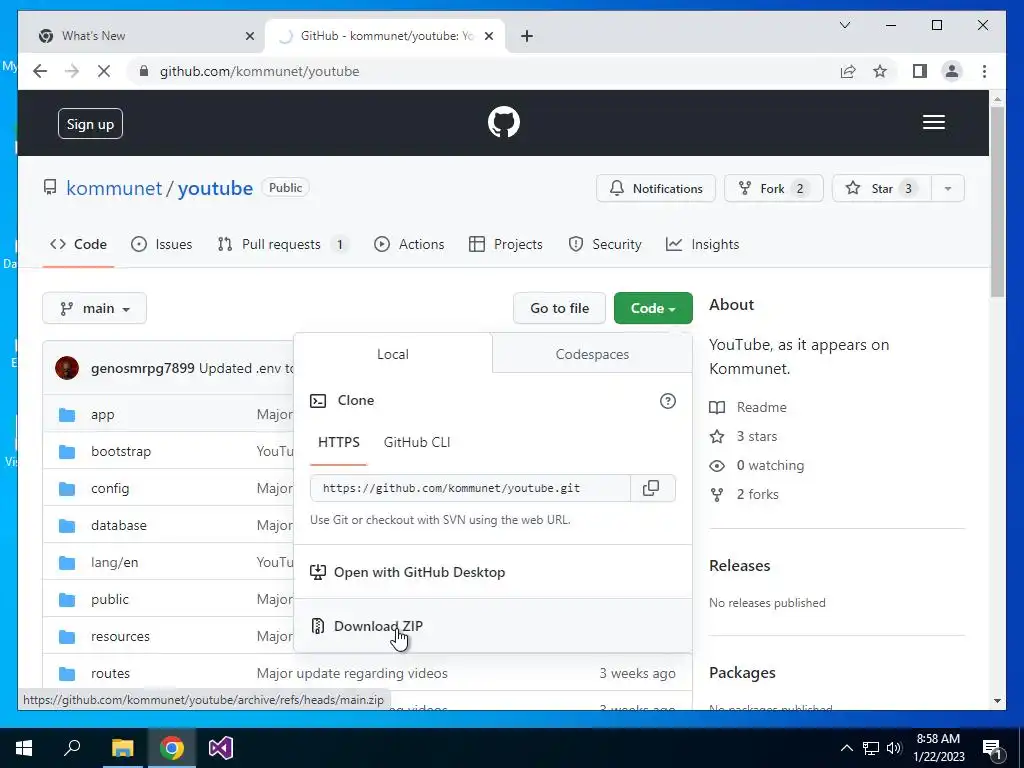Open Chrome side panel icon
The width and height of the screenshot is (1024, 768).
(920, 71)
